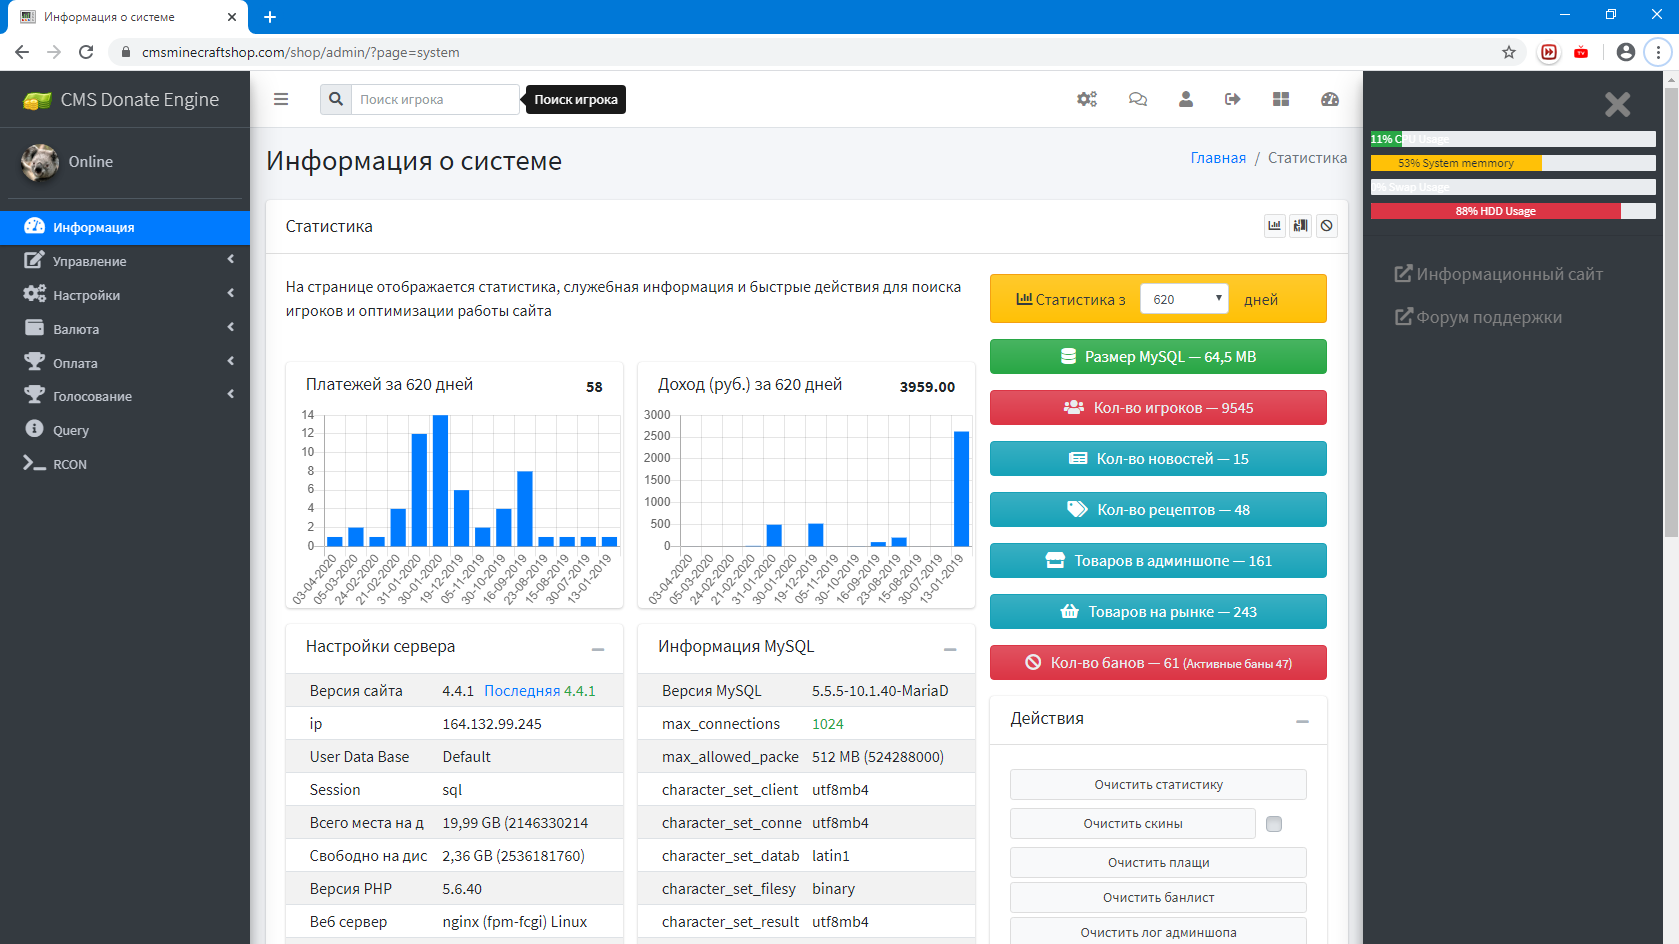Screen dimensions: 1679x944
Task: Click the dashboard speedometer icon in top bar
Action: 1329,99
